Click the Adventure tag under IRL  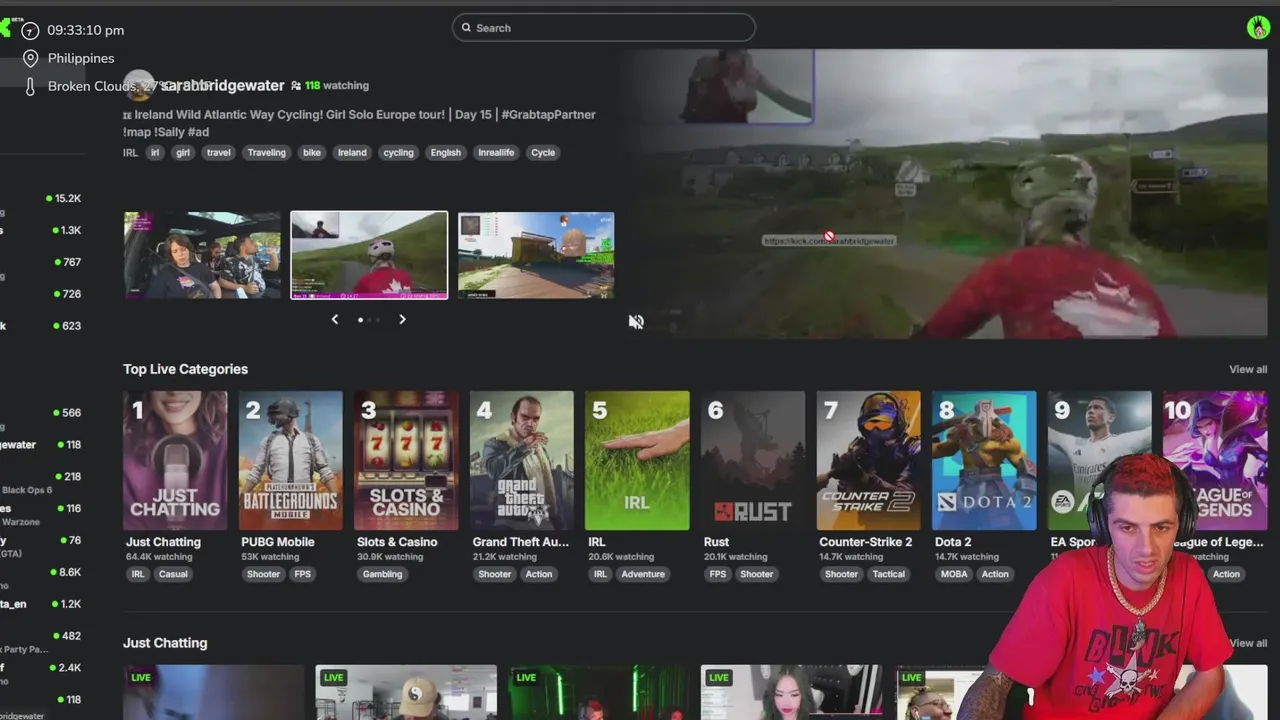(643, 574)
